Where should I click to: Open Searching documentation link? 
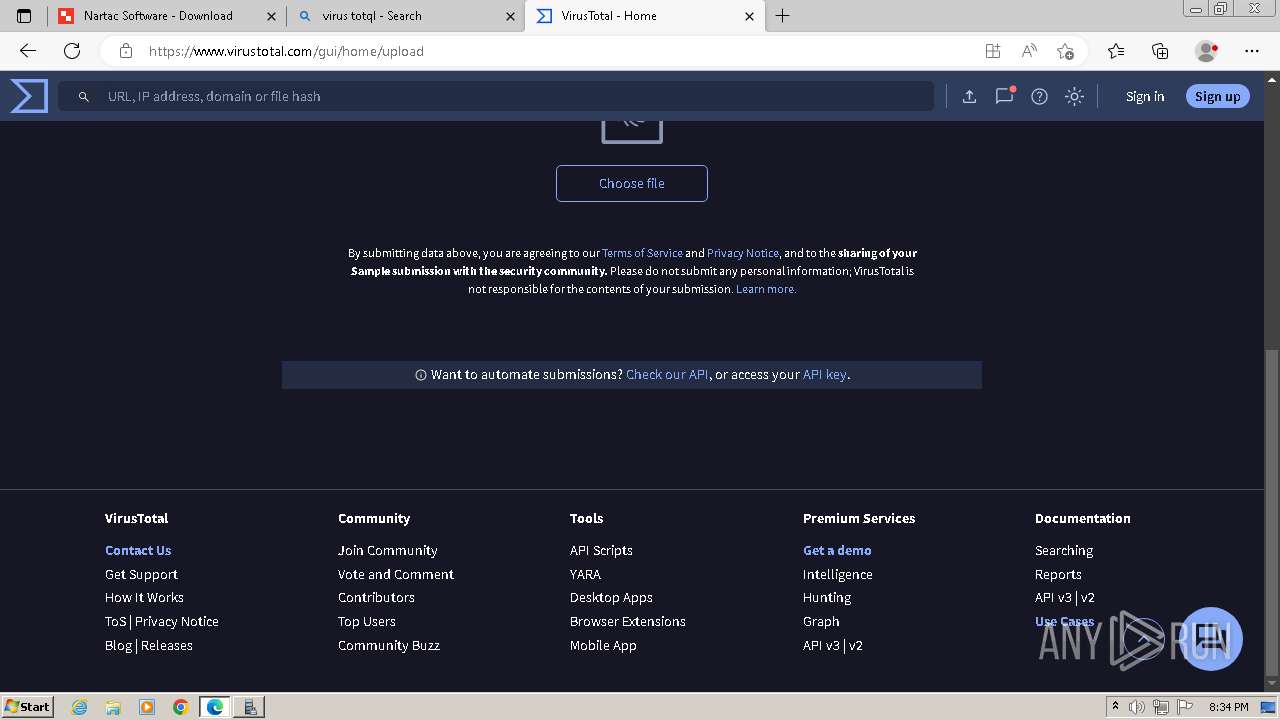click(x=1064, y=550)
